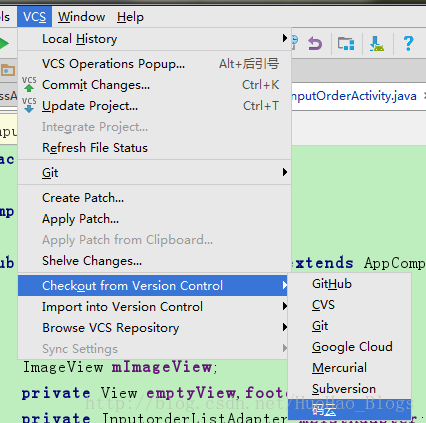Click the green Run arrow icon
426x423 pixels.
(4, 43)
